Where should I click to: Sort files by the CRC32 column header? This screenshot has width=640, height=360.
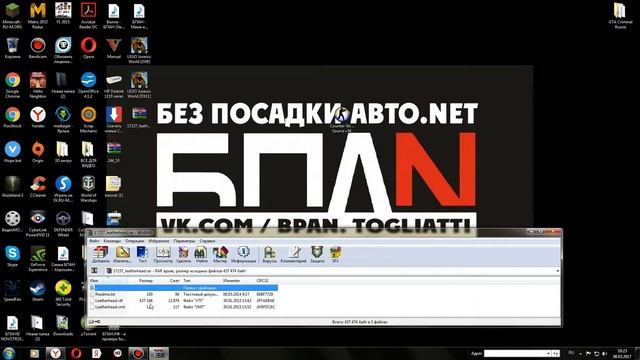[x=266, y=281]
